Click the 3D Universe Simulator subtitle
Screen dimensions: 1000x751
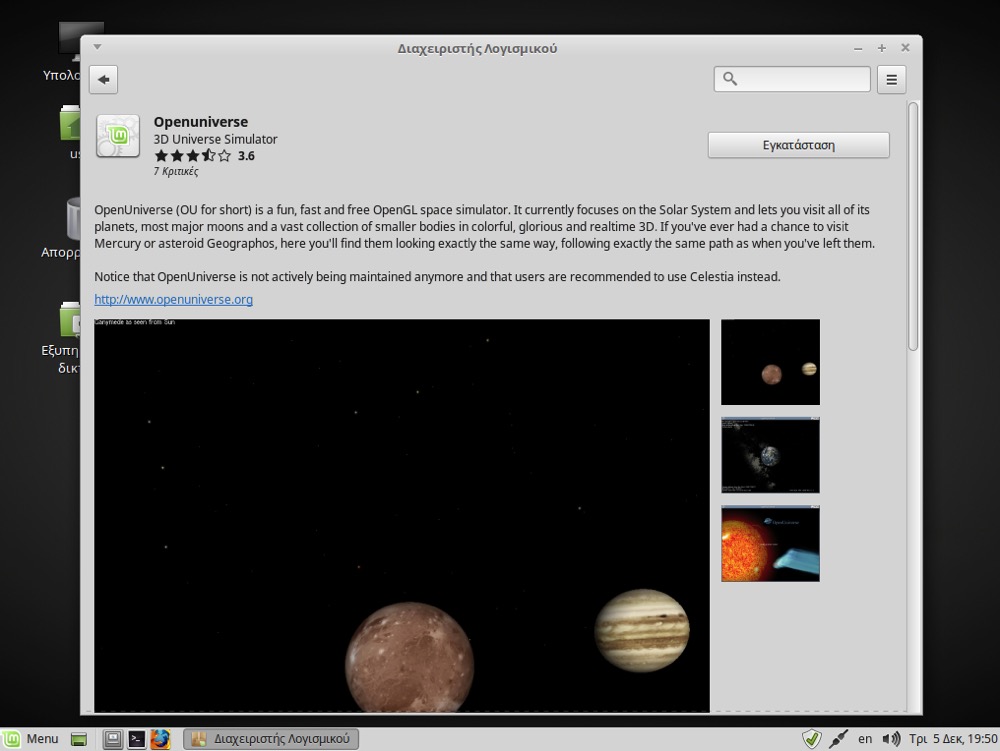coord(216,139)
